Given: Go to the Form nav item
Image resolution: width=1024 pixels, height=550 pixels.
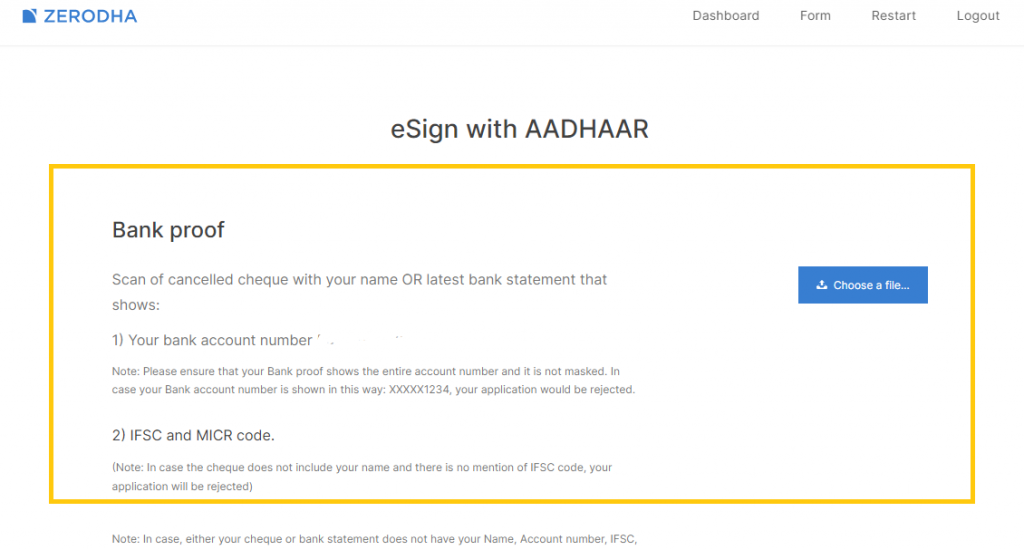Looking at the screenshot, I should 815,16.
